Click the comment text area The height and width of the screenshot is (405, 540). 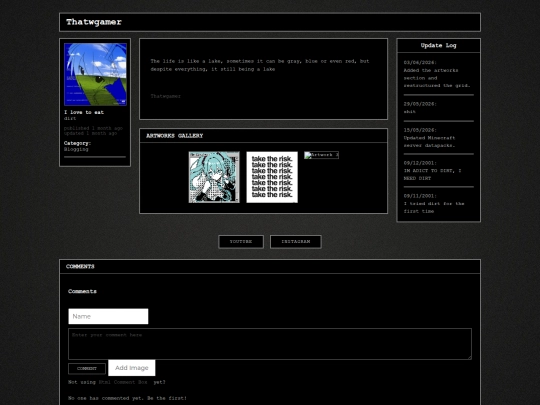click(x=270, y=344)
